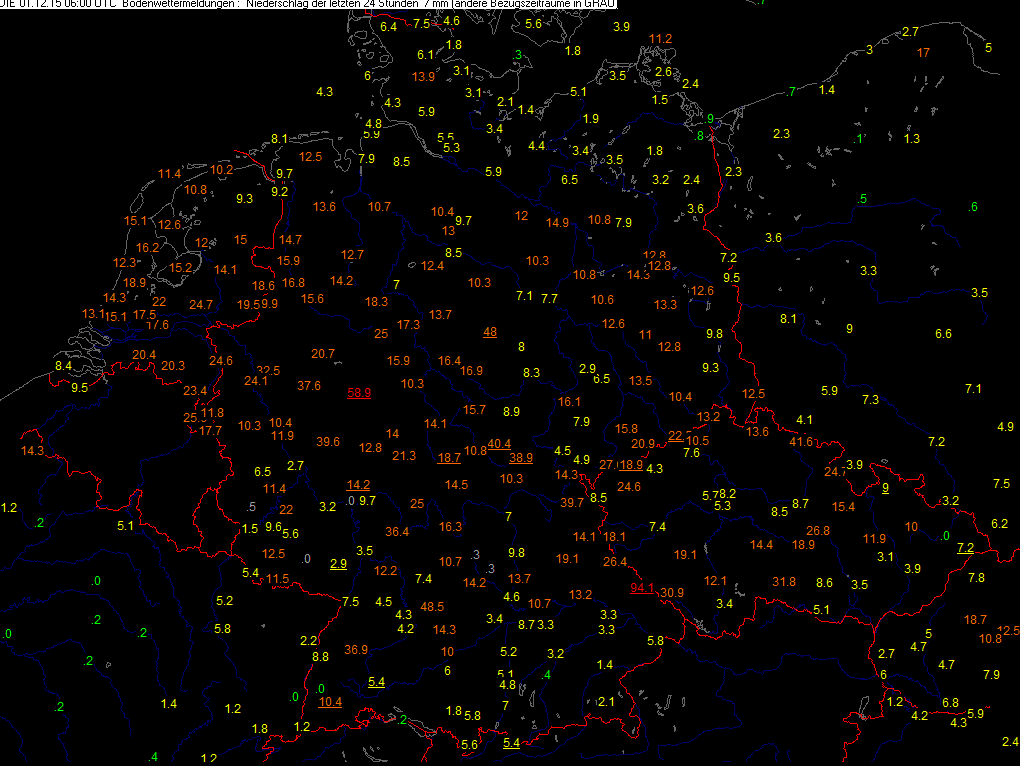This screenshot has width=1020, height=766.
Task: Click the underlined 38.9 station value
Action: coord(521,458)
